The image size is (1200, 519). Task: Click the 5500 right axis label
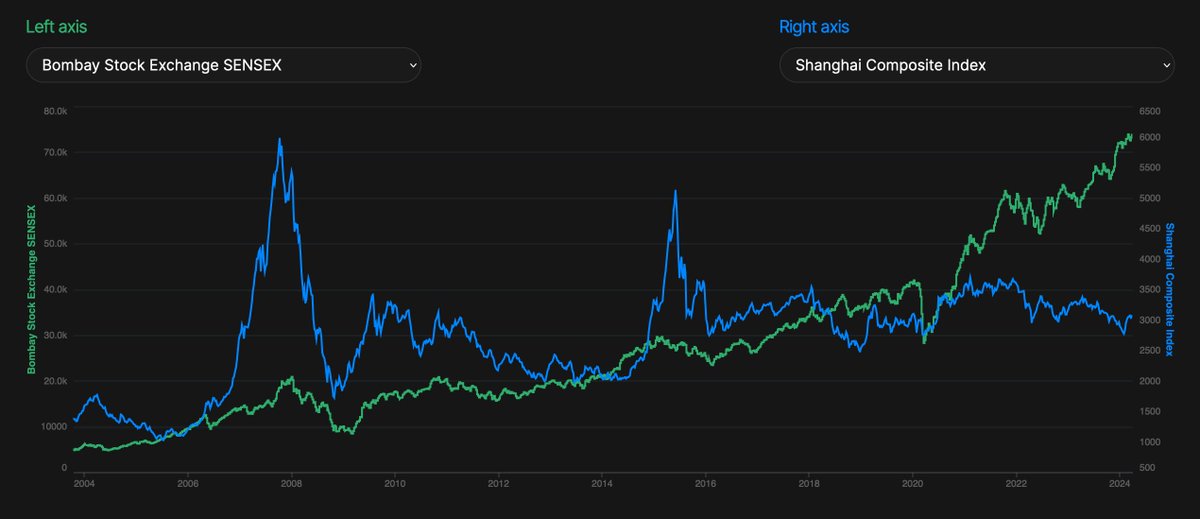coord(1149,168)
